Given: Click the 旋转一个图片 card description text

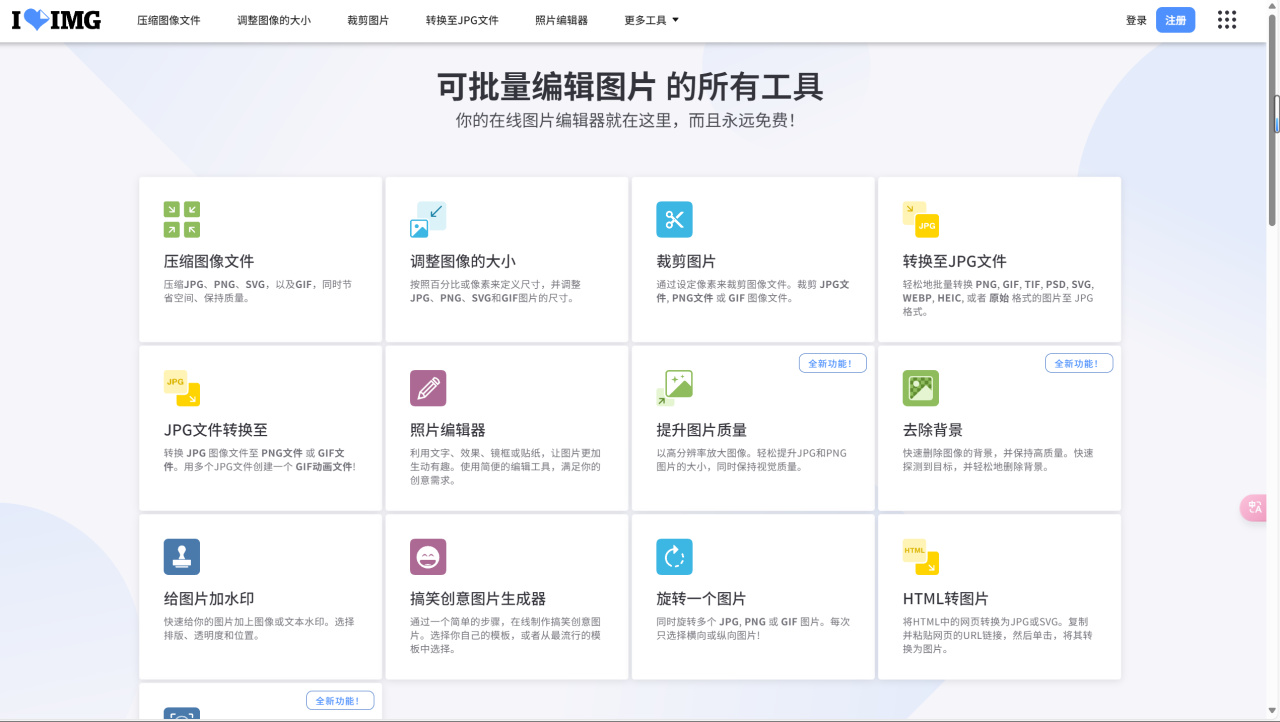Looking at the screenshot, I should pos(753,629).
